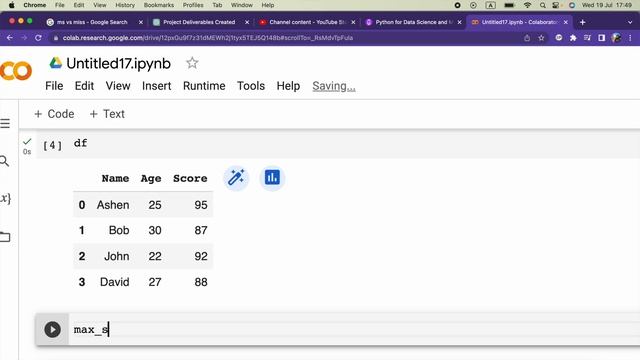Viewport: 640px width, 360px height.
Task: Open the Runtime menu in Colab
Action: pyautogui.click(x=204, y=86)
